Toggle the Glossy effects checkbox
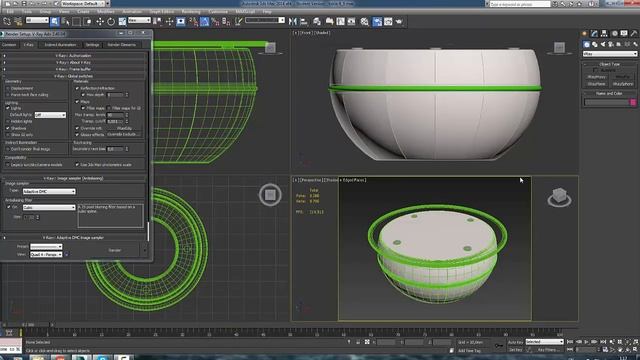The width and height of the screenshot is (640, 360). coord(77,135)
